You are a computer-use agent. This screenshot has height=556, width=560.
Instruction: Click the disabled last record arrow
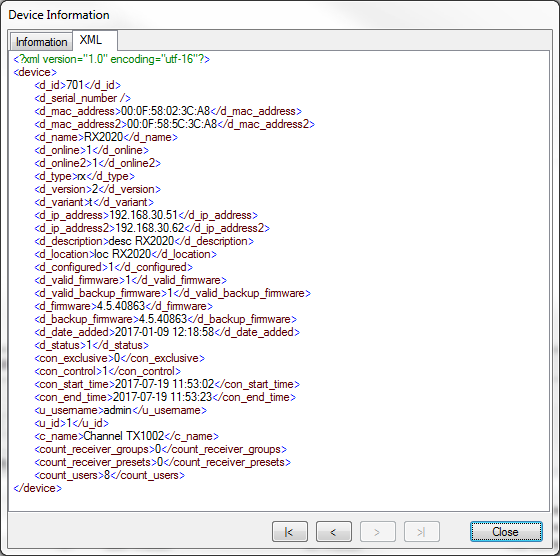point(421,532)
